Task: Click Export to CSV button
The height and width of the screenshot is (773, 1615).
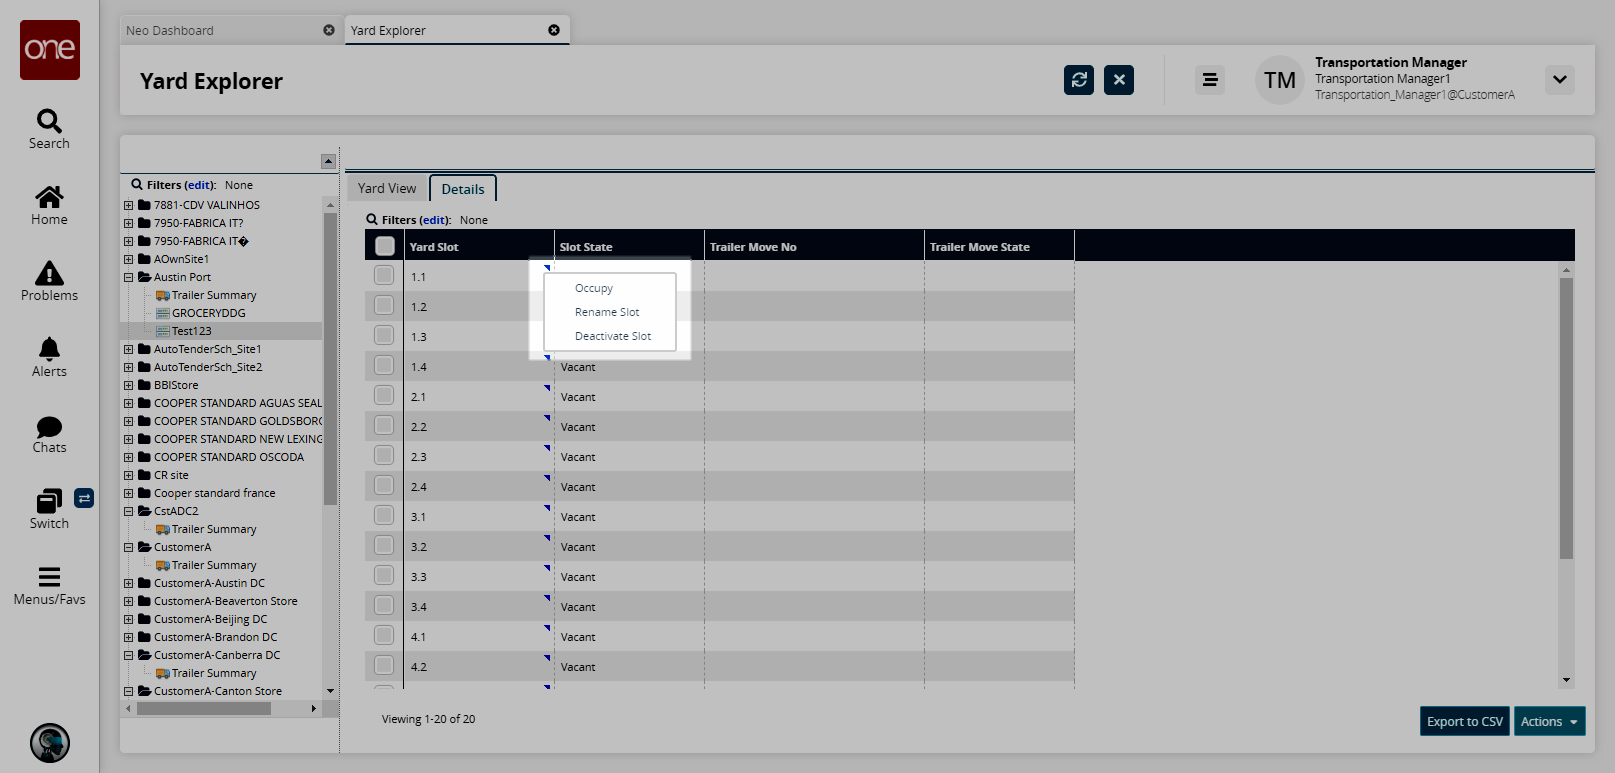Action: click(x=1464, y=721)
